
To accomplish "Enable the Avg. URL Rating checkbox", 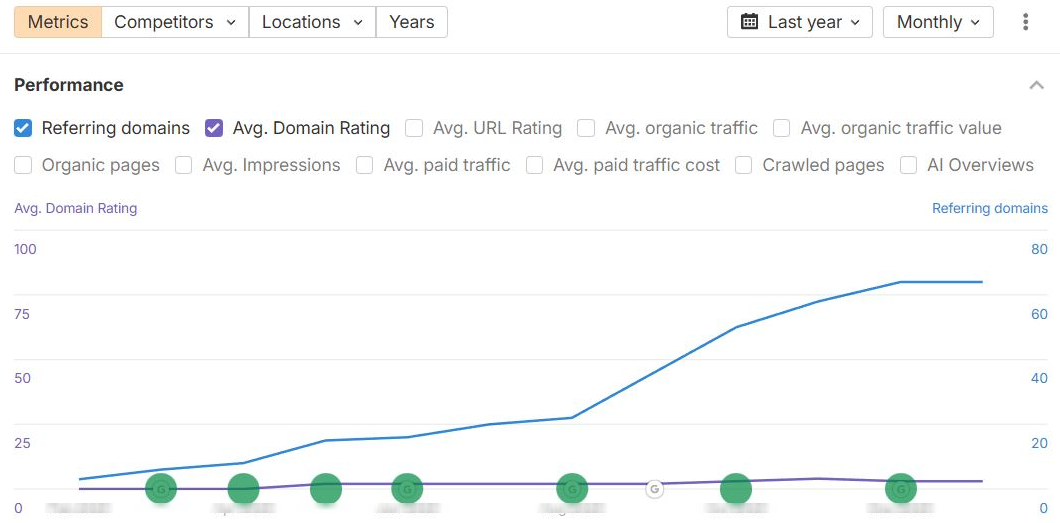I will point(414,128).
